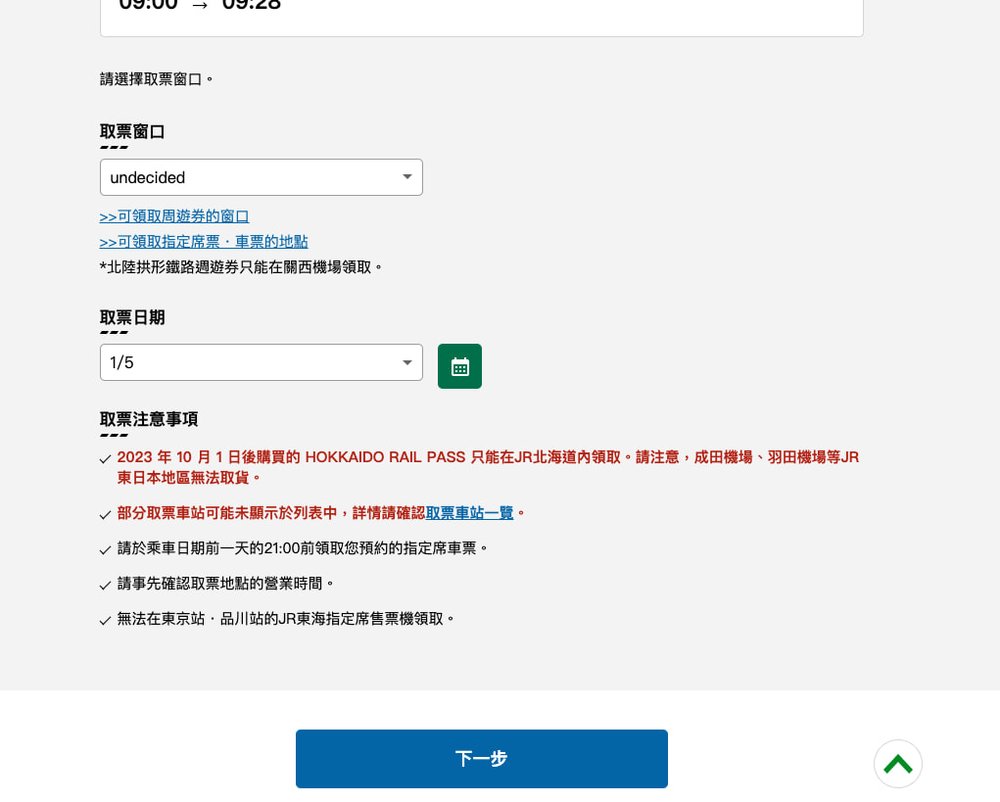Click the 北陸拱形鐵路週遊券 note text
1000x802 pixels.
[x=241, y=267]
